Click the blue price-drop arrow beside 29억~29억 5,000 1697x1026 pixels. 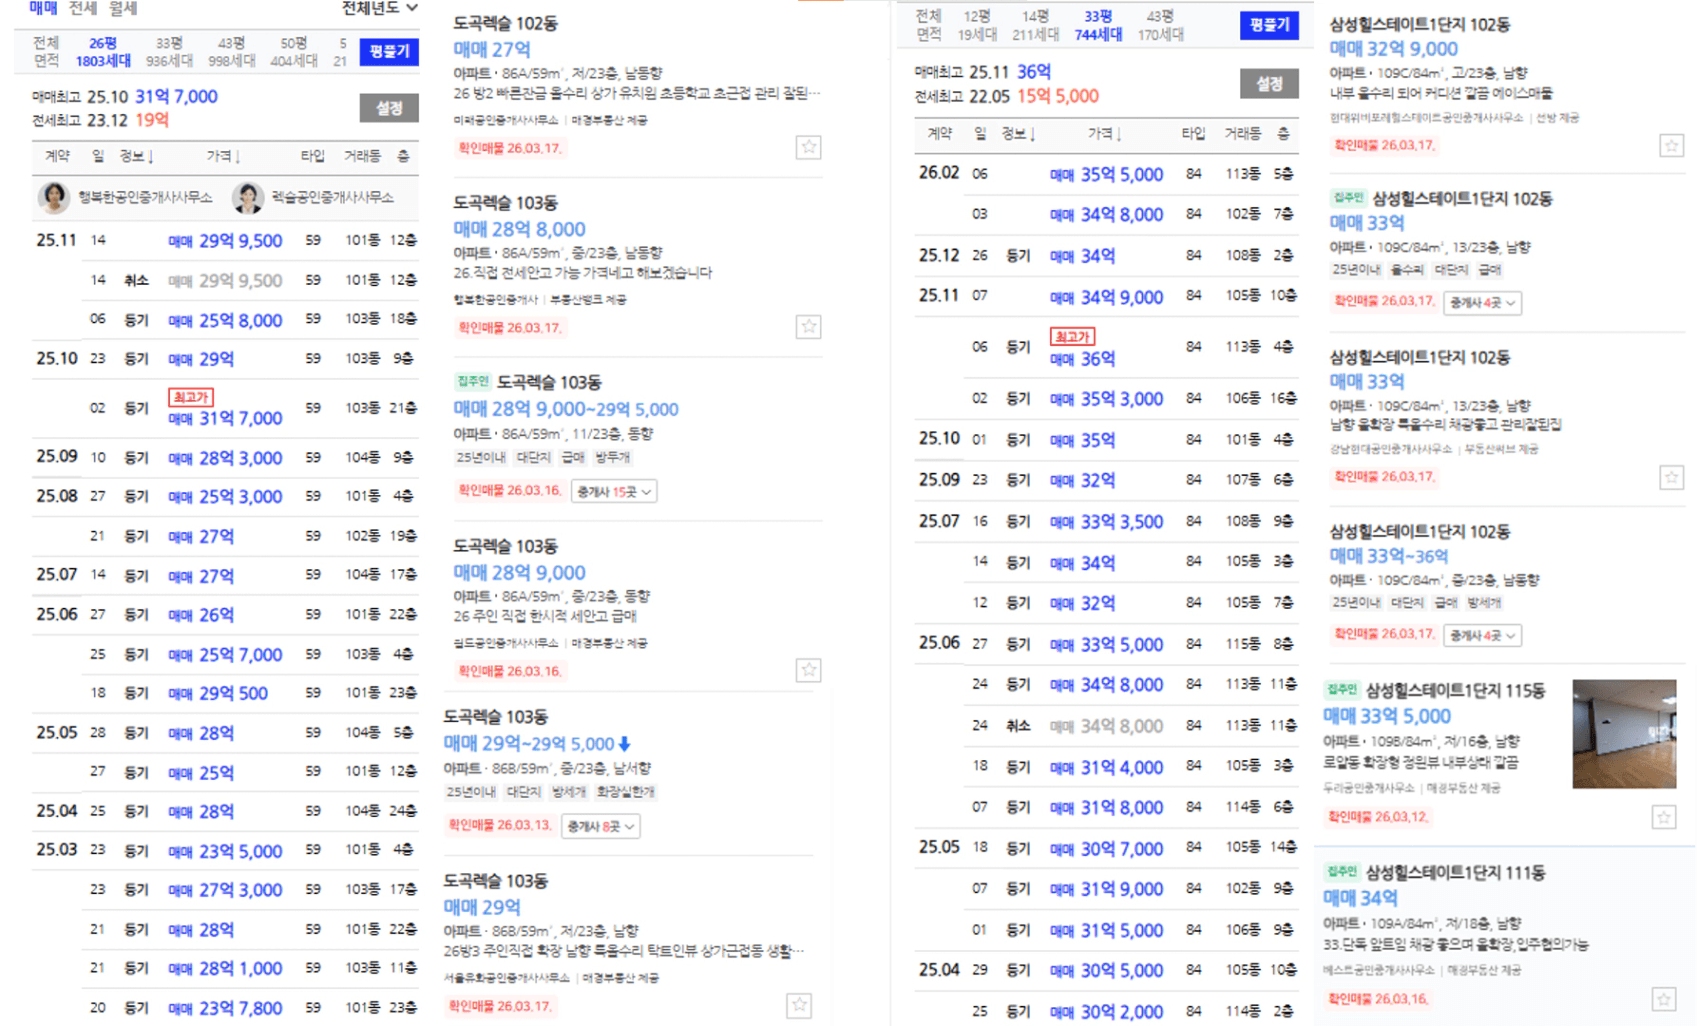coord(625,743)
